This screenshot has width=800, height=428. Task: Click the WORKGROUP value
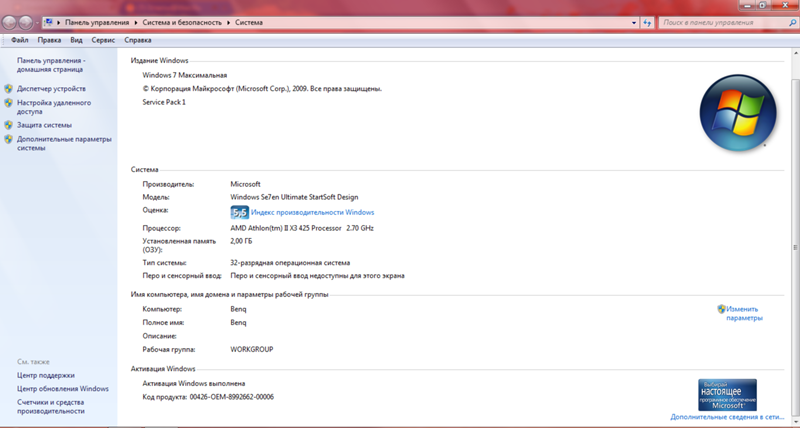252,349
